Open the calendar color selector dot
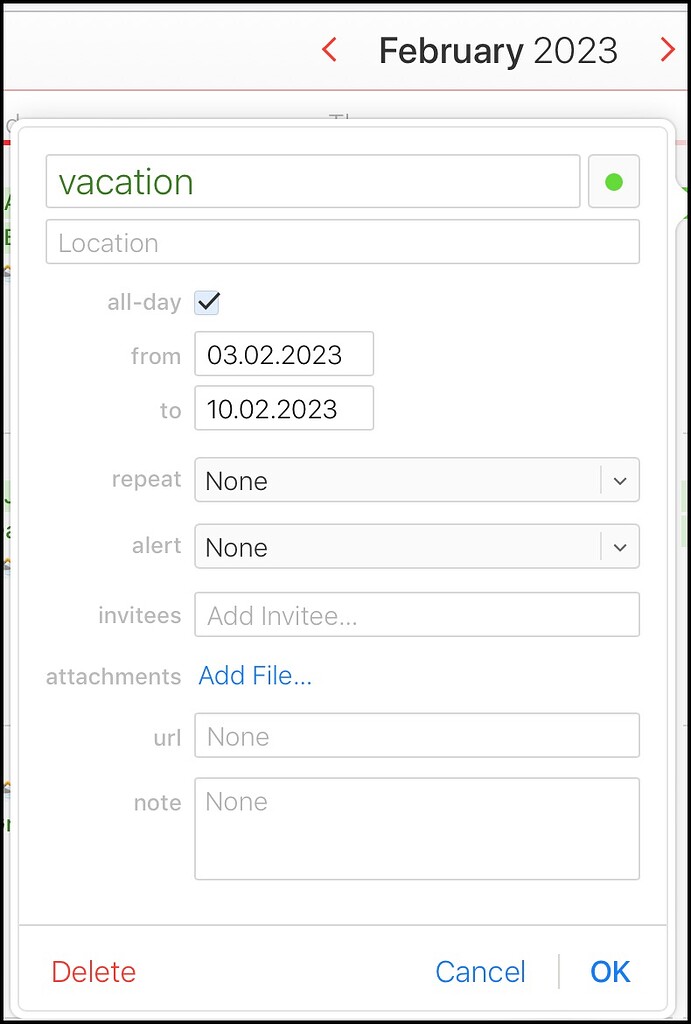Viewport: 691px width, 1024px height. 613,181
